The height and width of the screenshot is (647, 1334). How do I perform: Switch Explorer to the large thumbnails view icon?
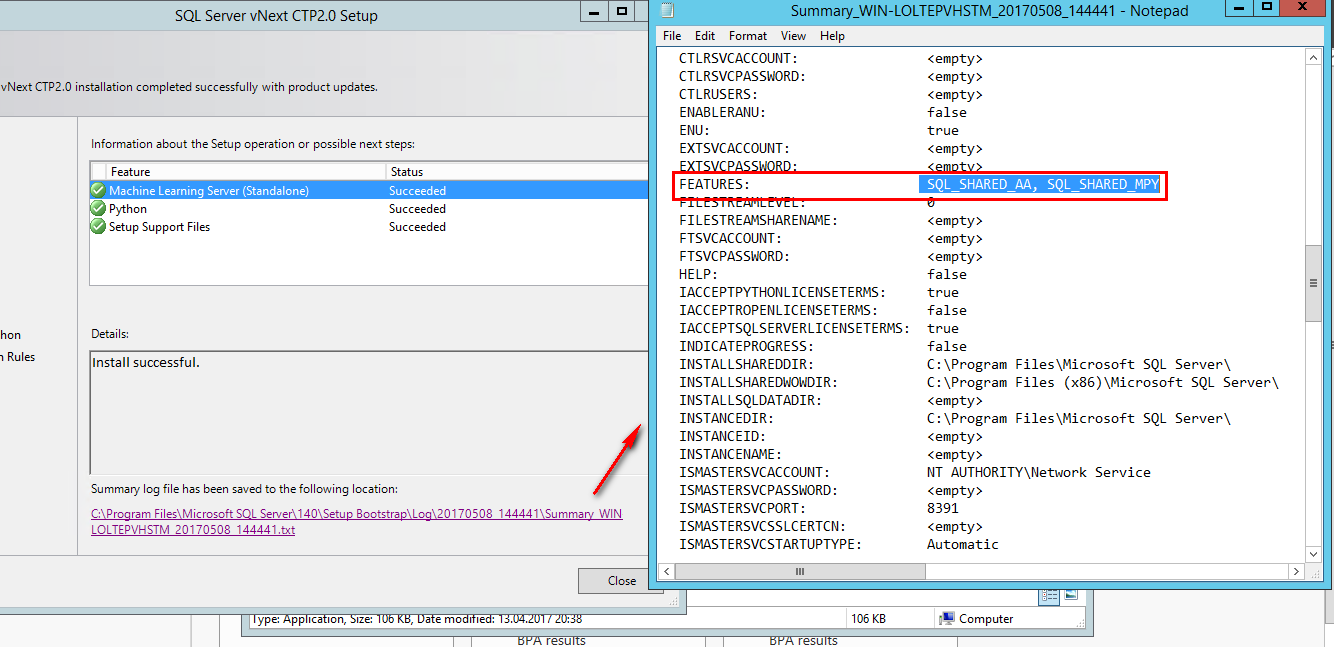pyautogui.click(x=1070, y=595)
